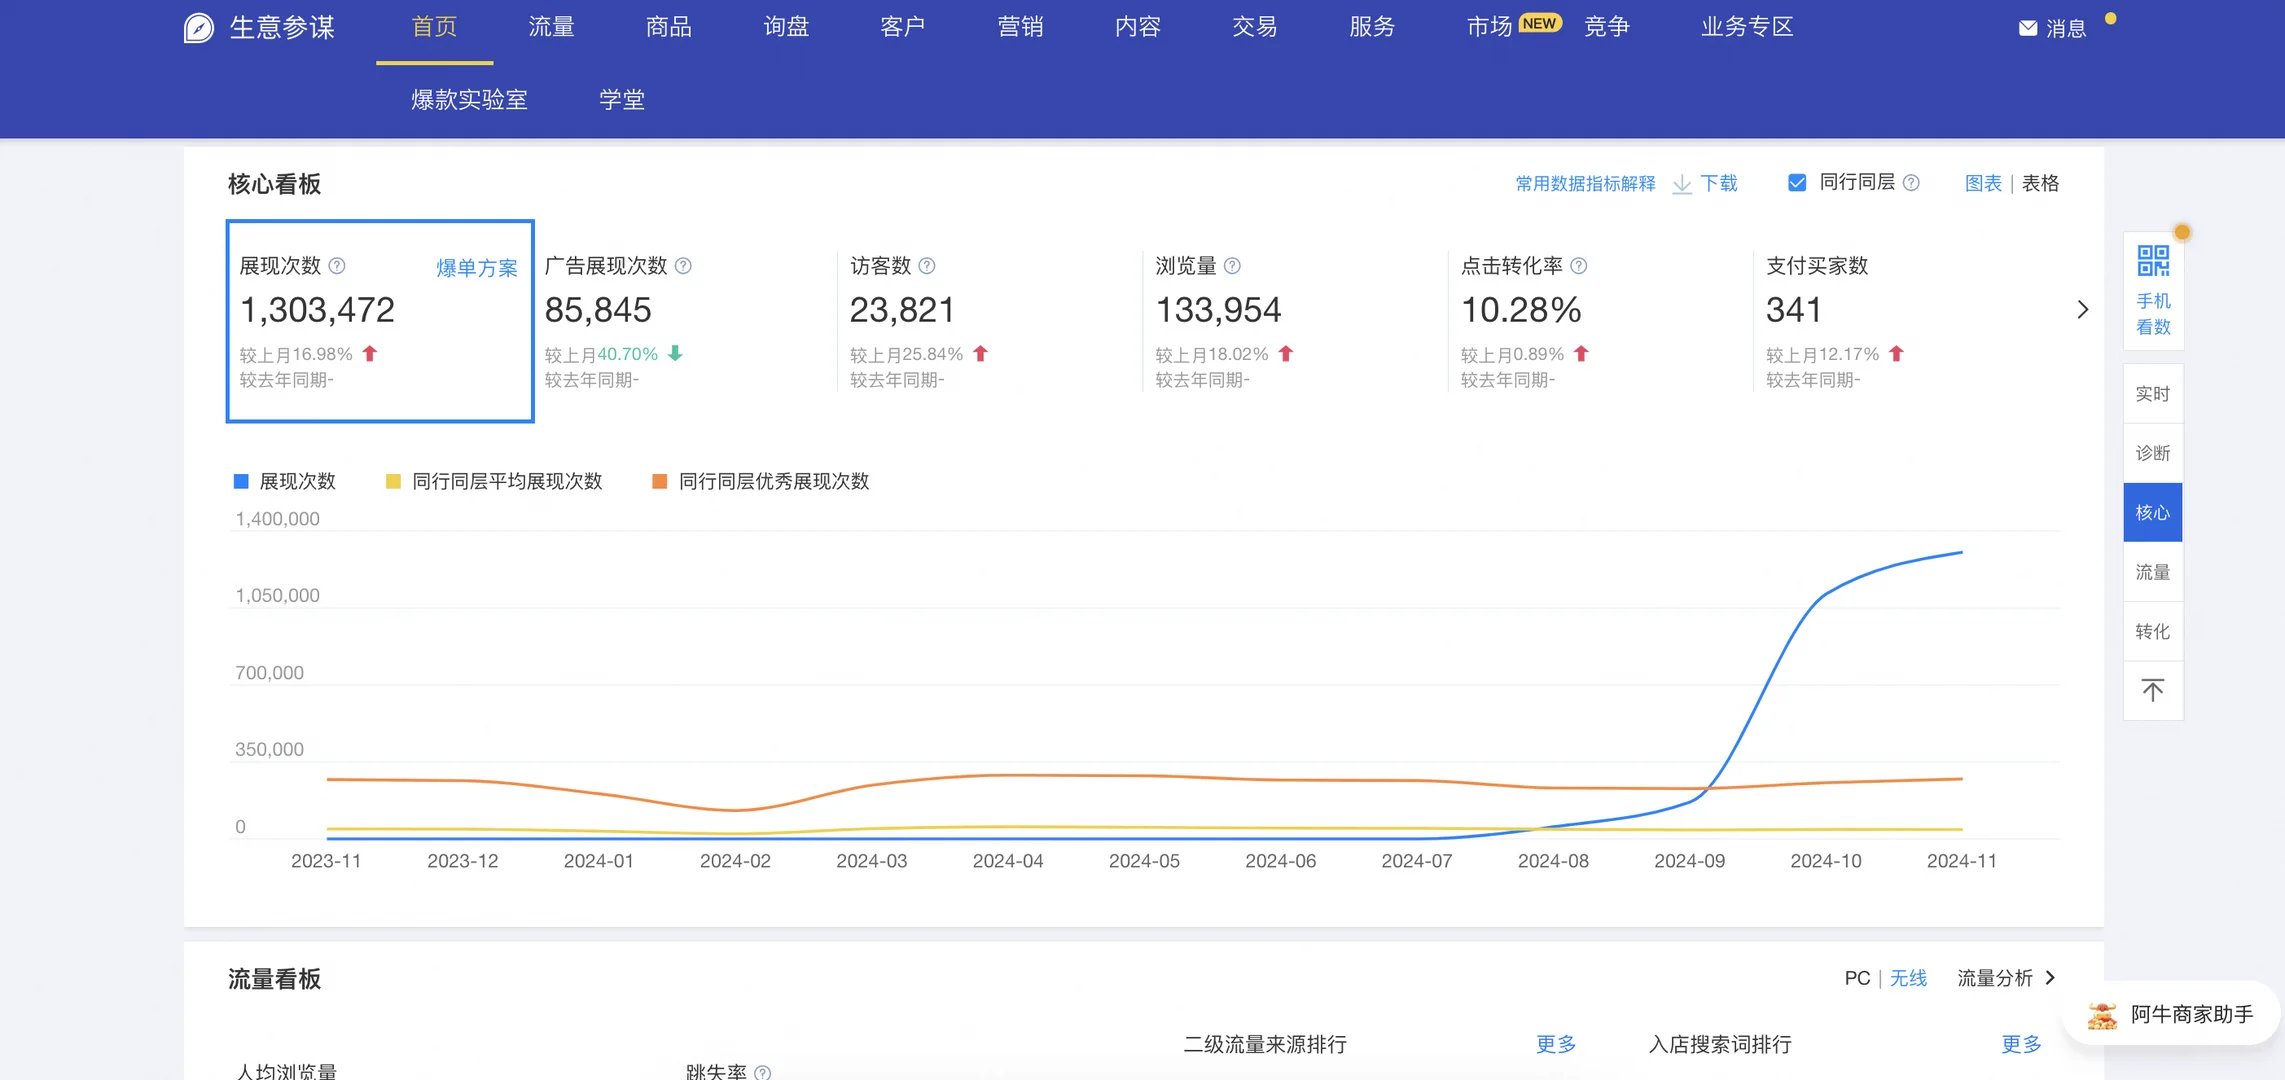Select the 点击转化率 metric card
The height and width of the screenshot is (1080, 2285).
coord(1601,321)
